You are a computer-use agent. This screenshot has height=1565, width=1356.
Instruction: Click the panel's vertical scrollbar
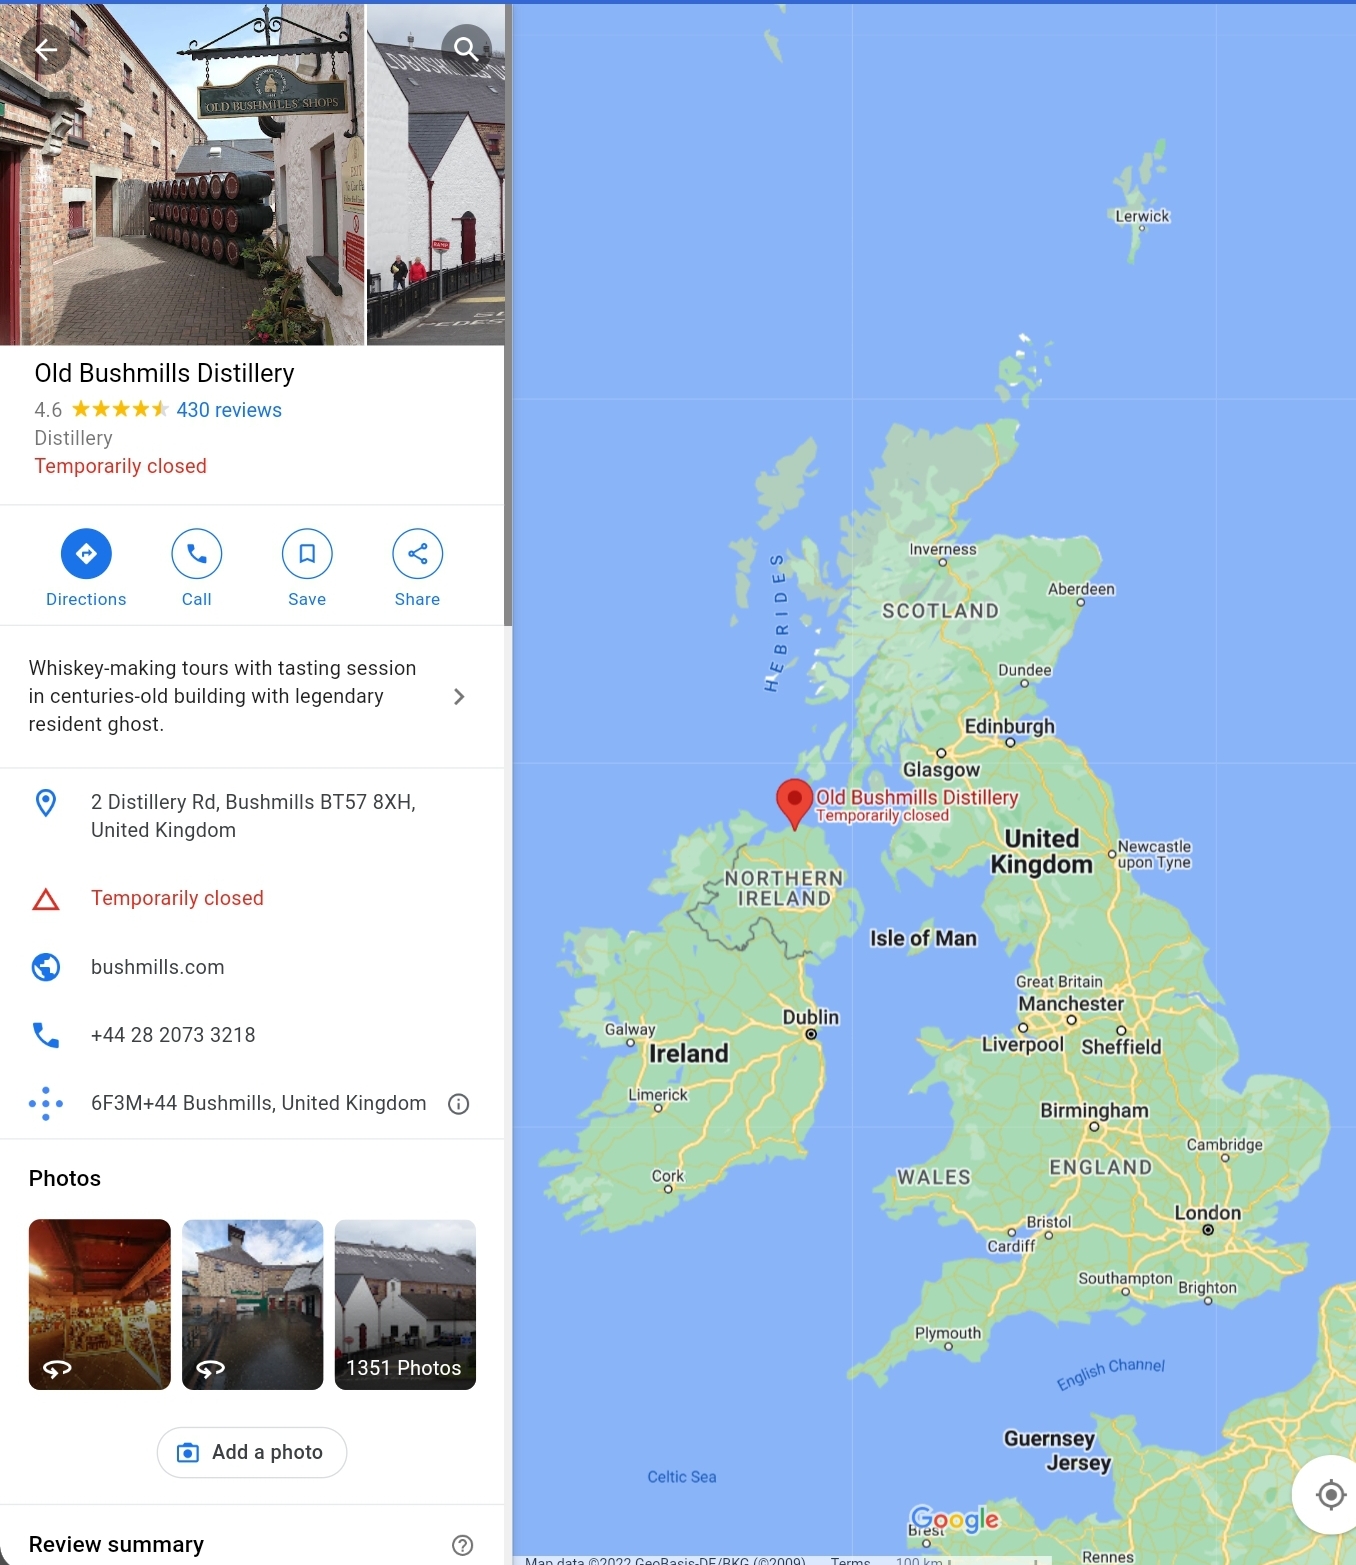(508, 315)
